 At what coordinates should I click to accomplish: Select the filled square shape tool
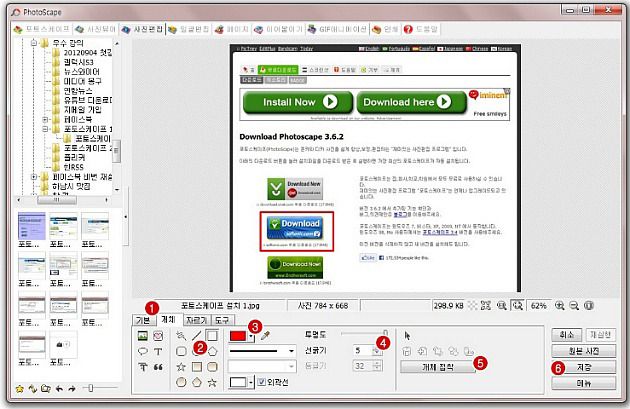(196, 367)
